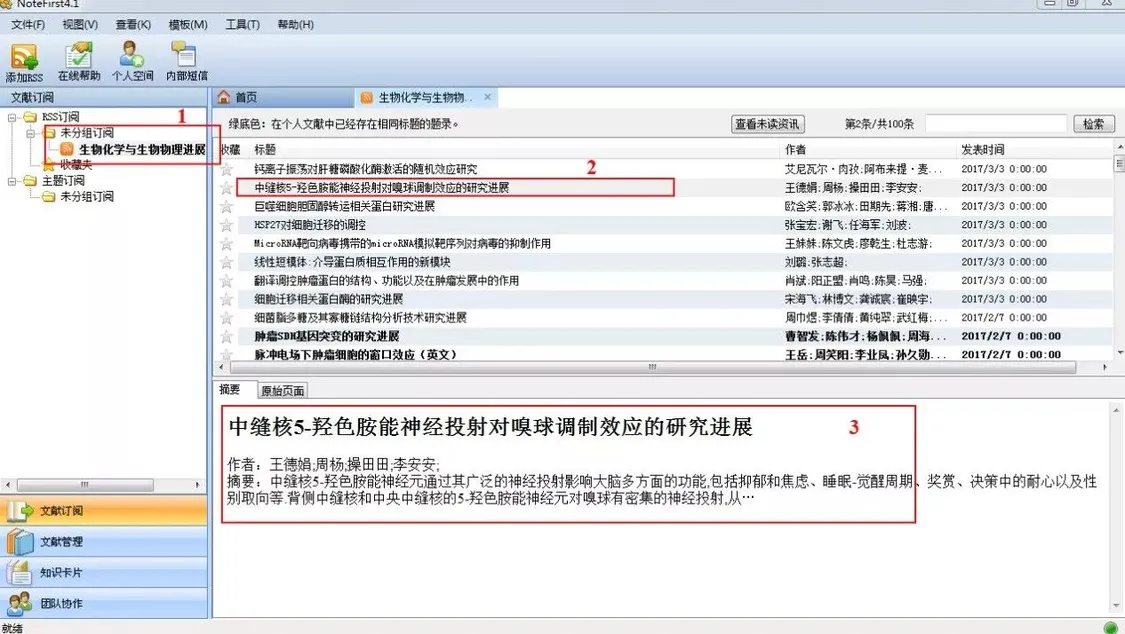Click the 收藏夹 star icon in tree
This screenshot has height=634, width=1125.
click(x=49, y=165)
